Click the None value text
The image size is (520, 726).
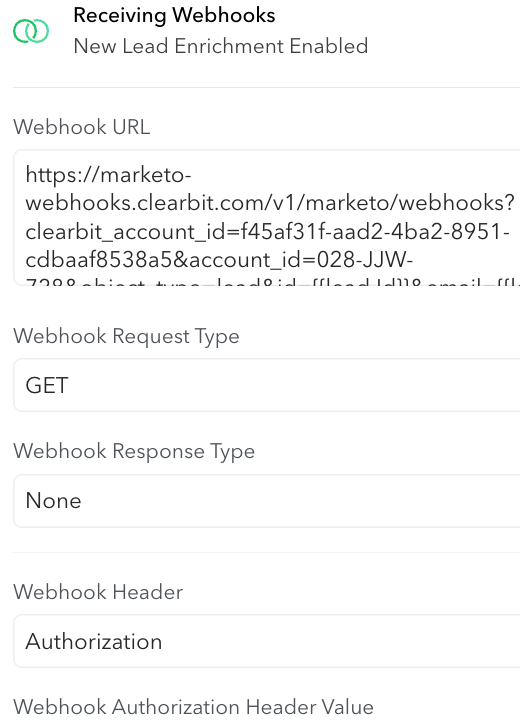click(x=53, y=501)
